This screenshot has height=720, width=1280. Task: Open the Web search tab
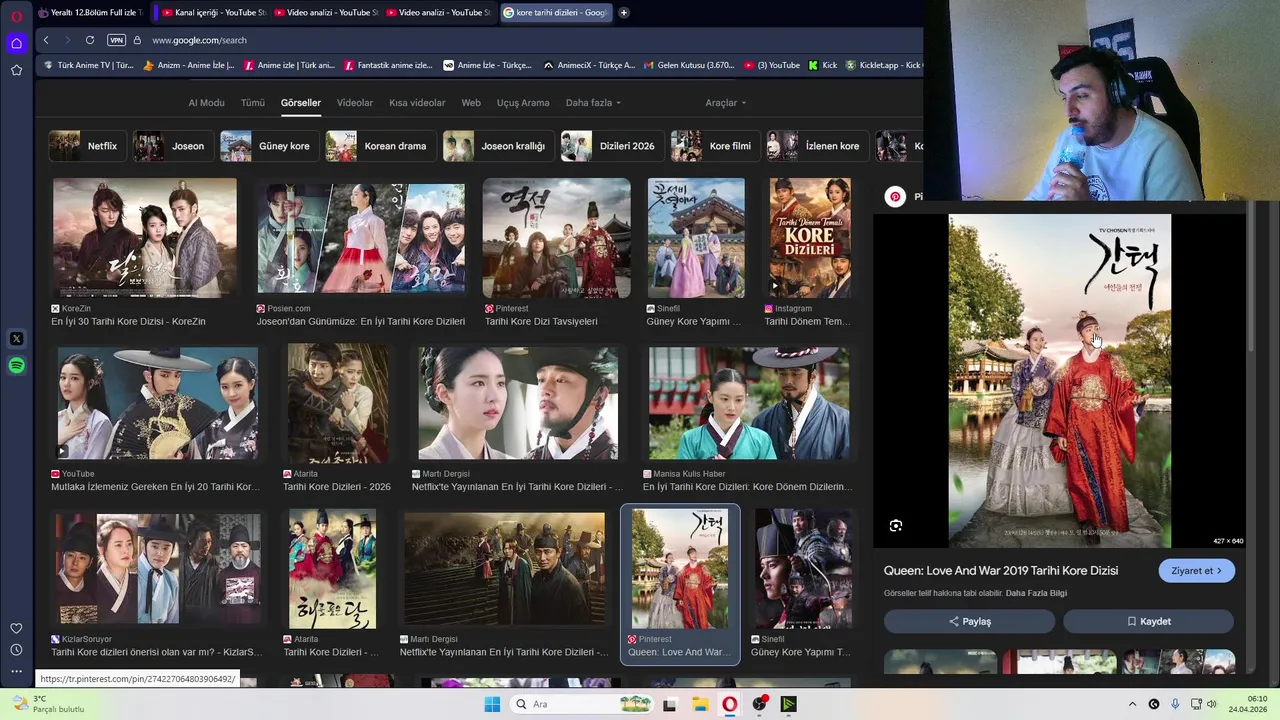pyautogui.click(x=471, y=103)
